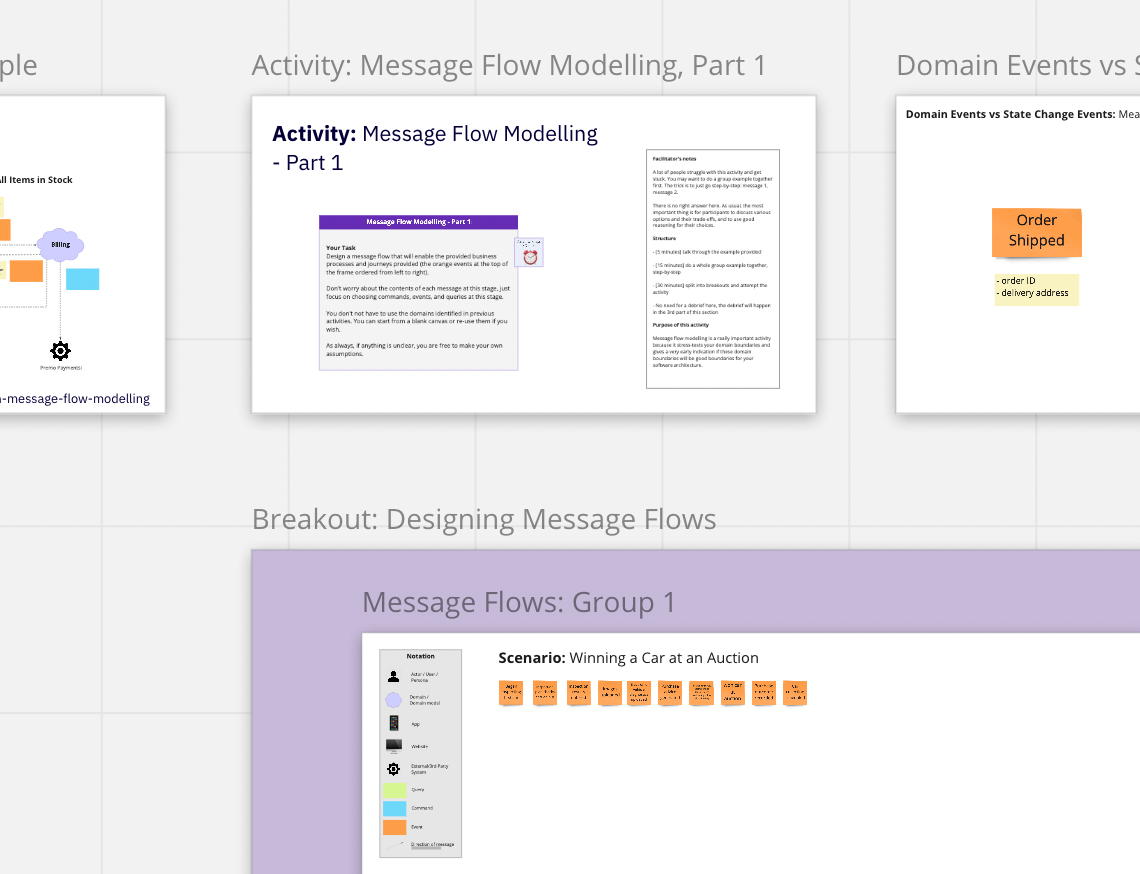
Task: Click the Items in Stock label
Action: [36, 180]
